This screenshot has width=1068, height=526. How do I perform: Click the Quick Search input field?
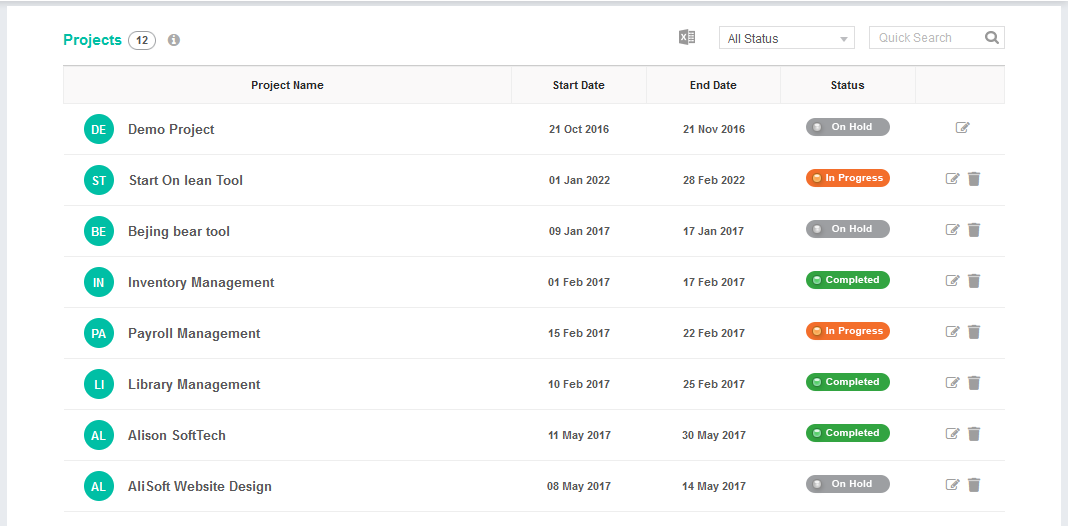coord(924,38)
